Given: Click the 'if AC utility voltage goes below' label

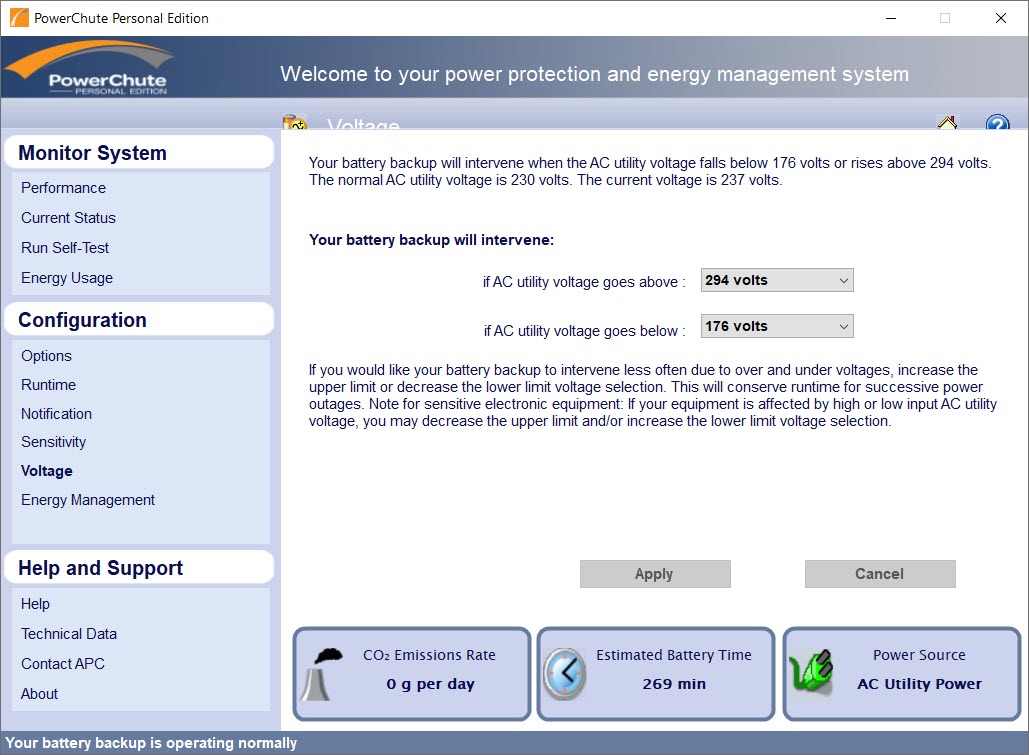Looking at the screenshot, I should pos(584,331).
